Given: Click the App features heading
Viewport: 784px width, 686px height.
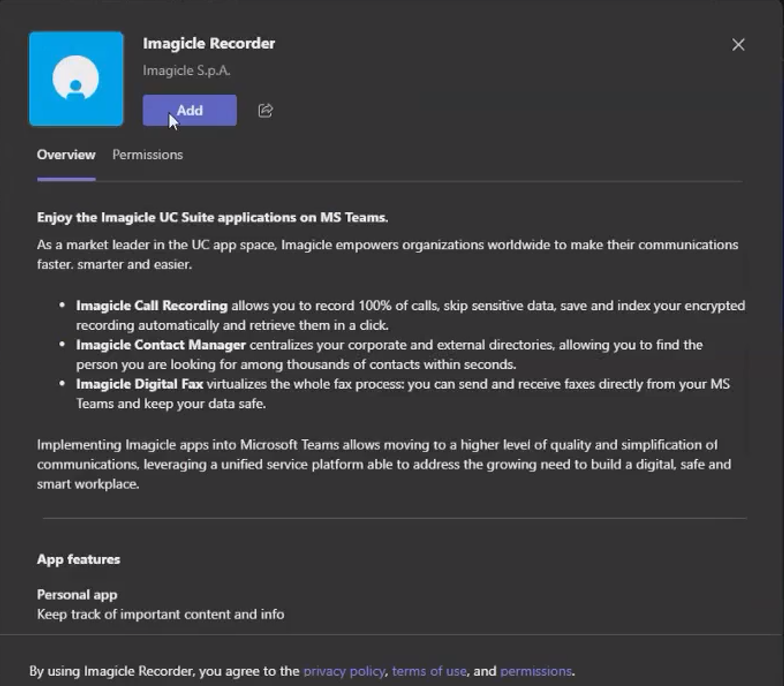Looking at the screenshot, I should click(78, 560).
